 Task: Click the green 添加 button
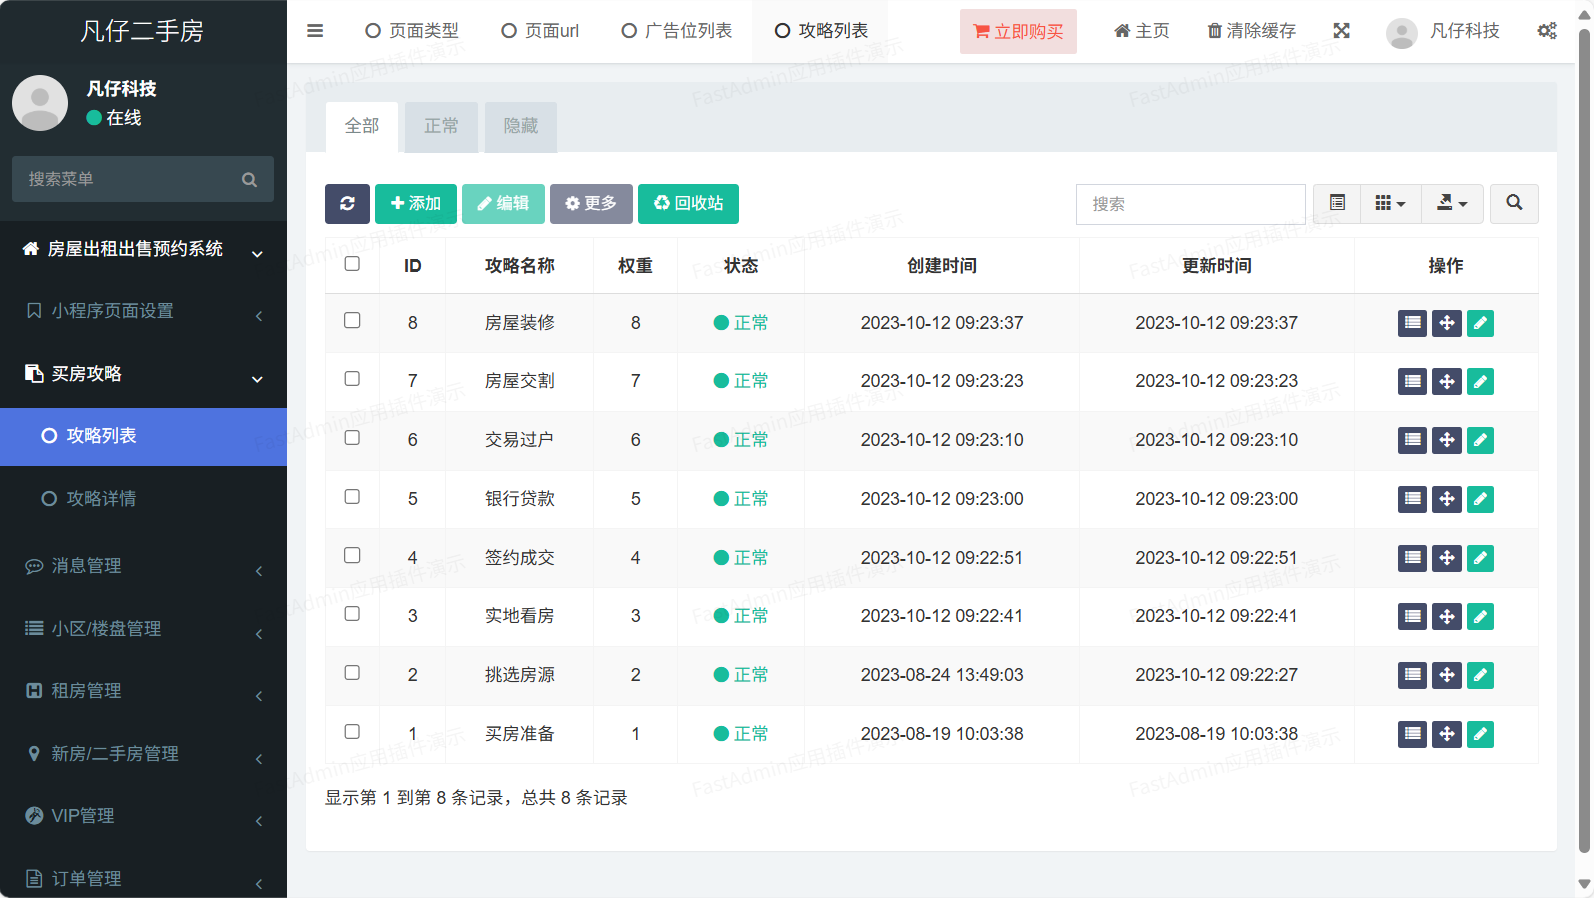tap(416, 204)
